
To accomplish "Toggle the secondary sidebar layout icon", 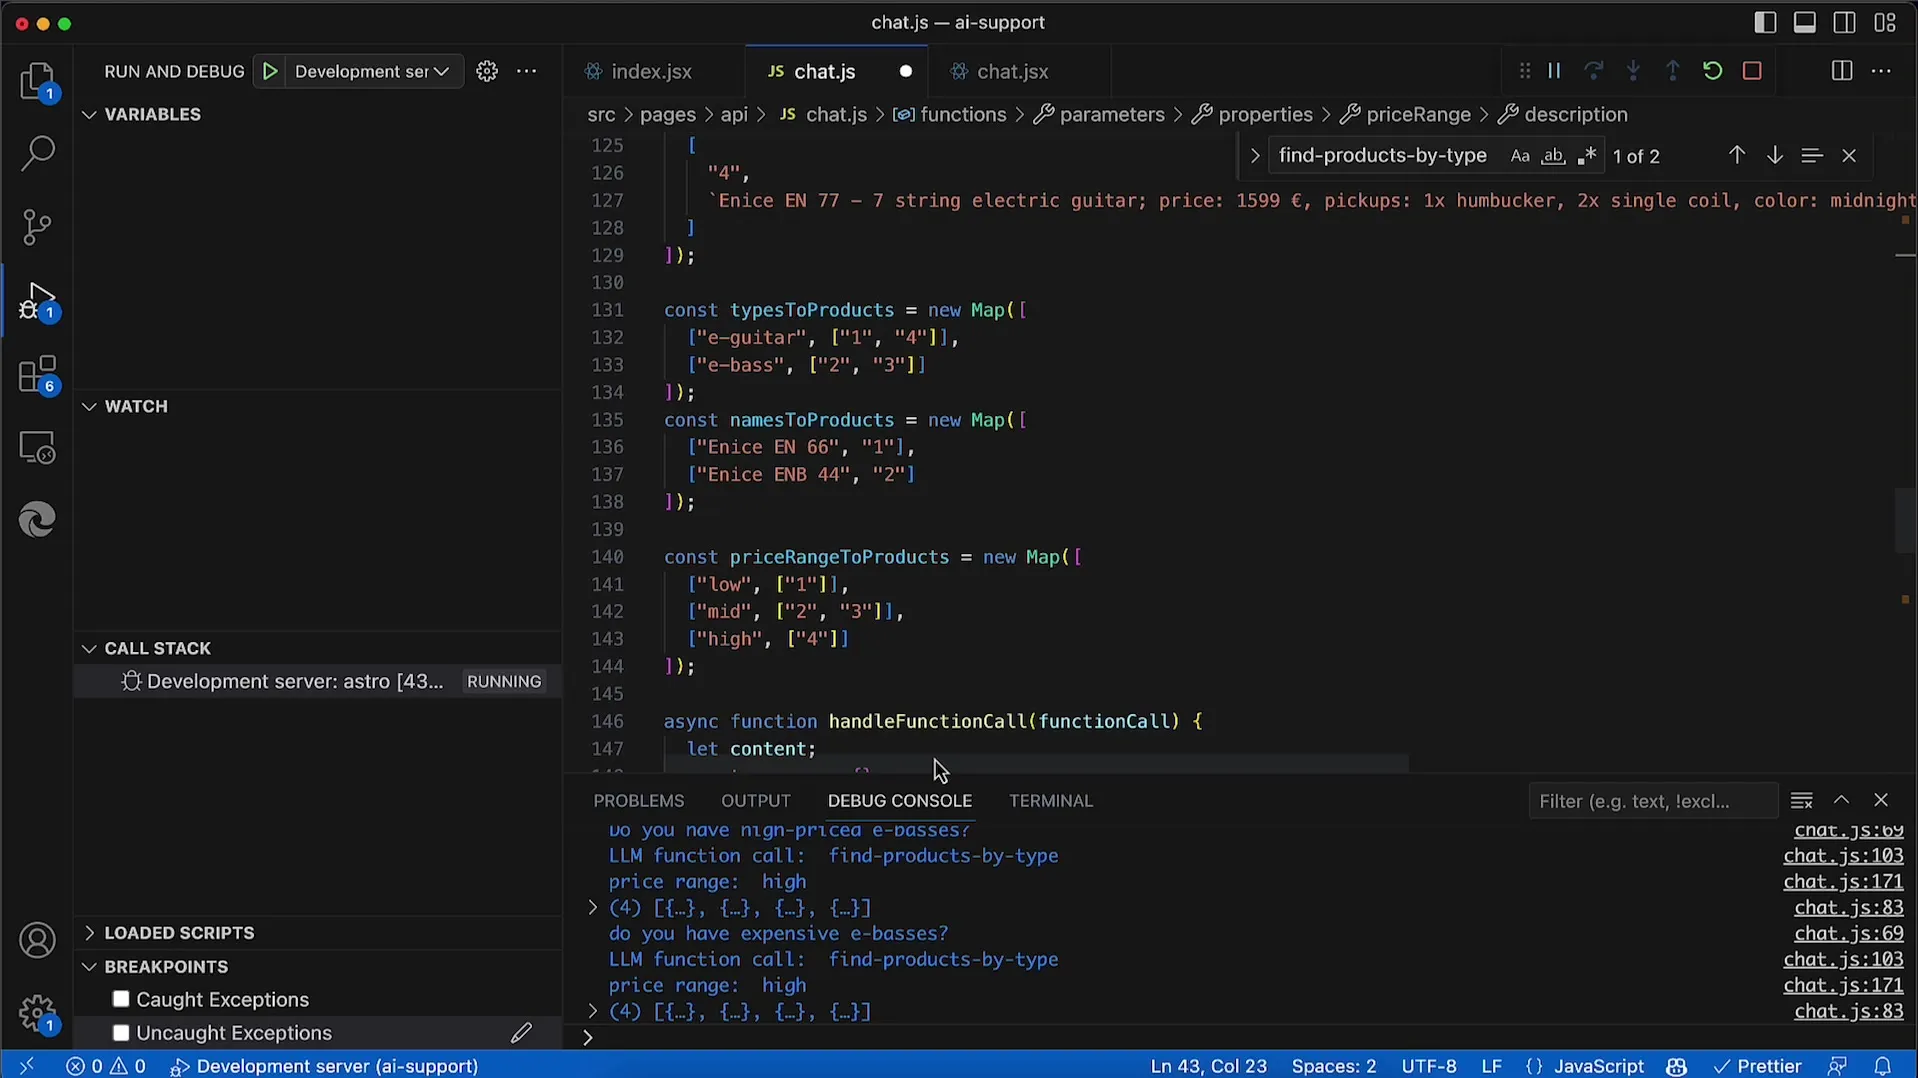I will 1845,22.
